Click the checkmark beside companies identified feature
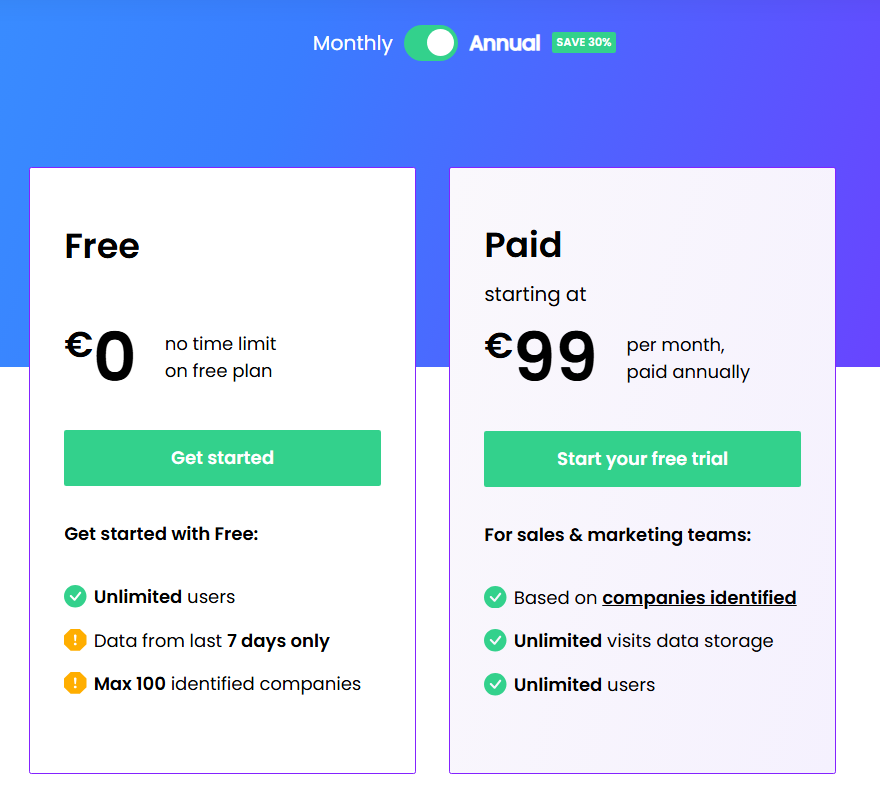This screenshot has width=880, height=787. coord(495,597)
